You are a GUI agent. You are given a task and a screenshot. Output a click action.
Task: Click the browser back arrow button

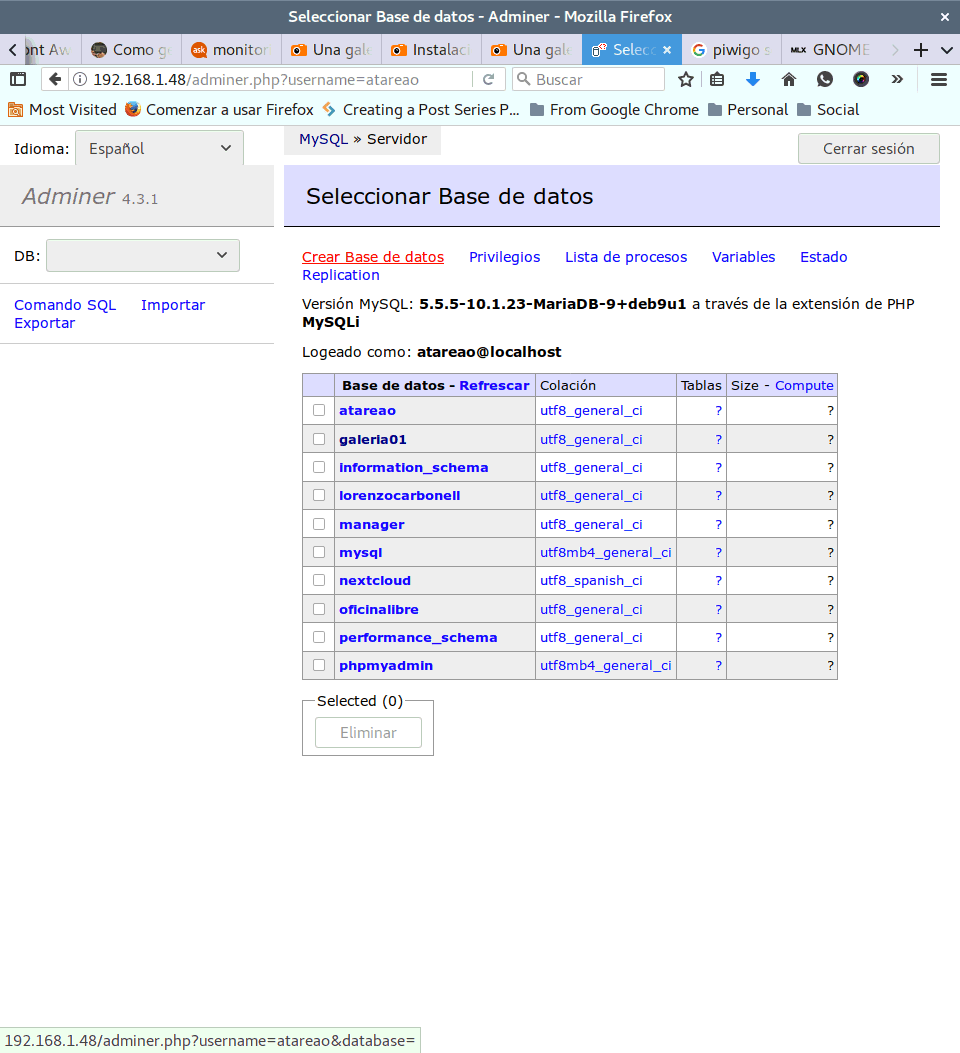[x=55, y=79]
